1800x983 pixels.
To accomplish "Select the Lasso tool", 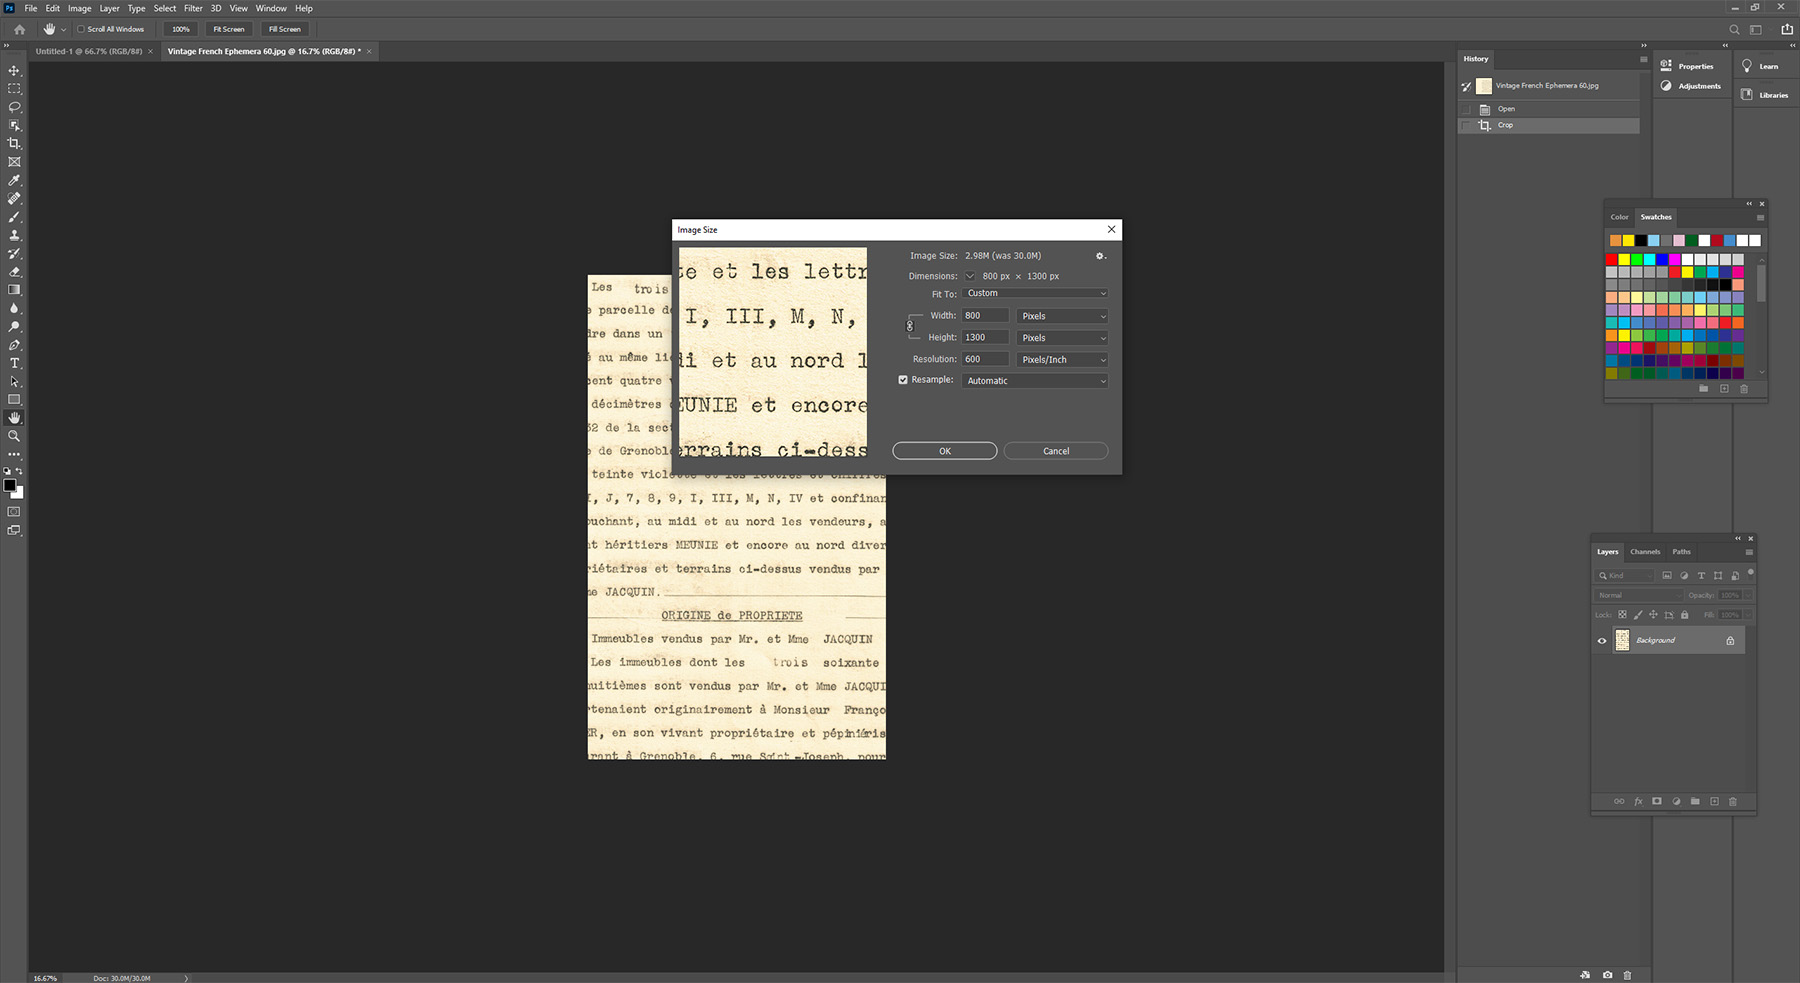I will pos(14,107).
